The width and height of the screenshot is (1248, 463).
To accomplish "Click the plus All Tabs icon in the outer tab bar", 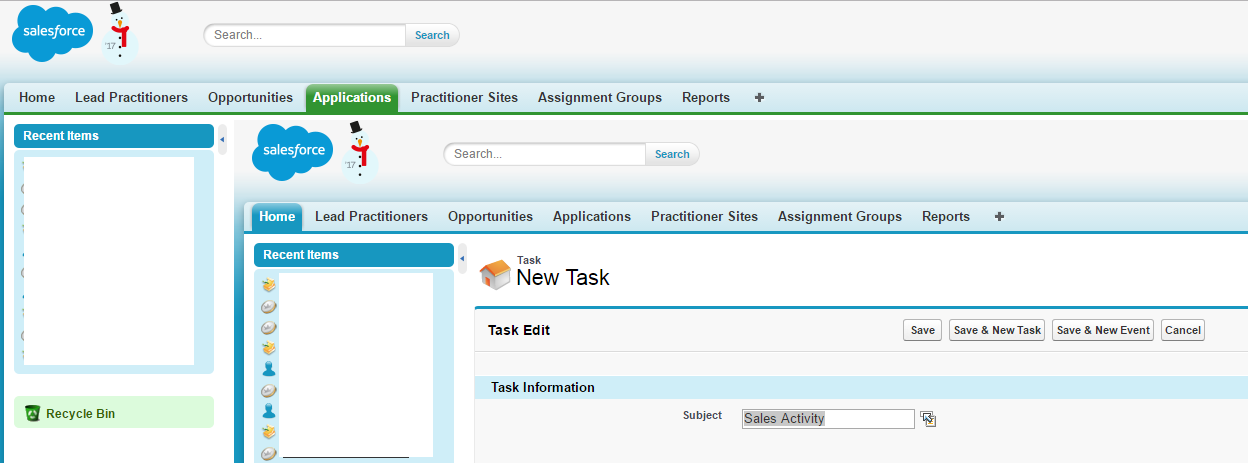I will click(759, 98).
